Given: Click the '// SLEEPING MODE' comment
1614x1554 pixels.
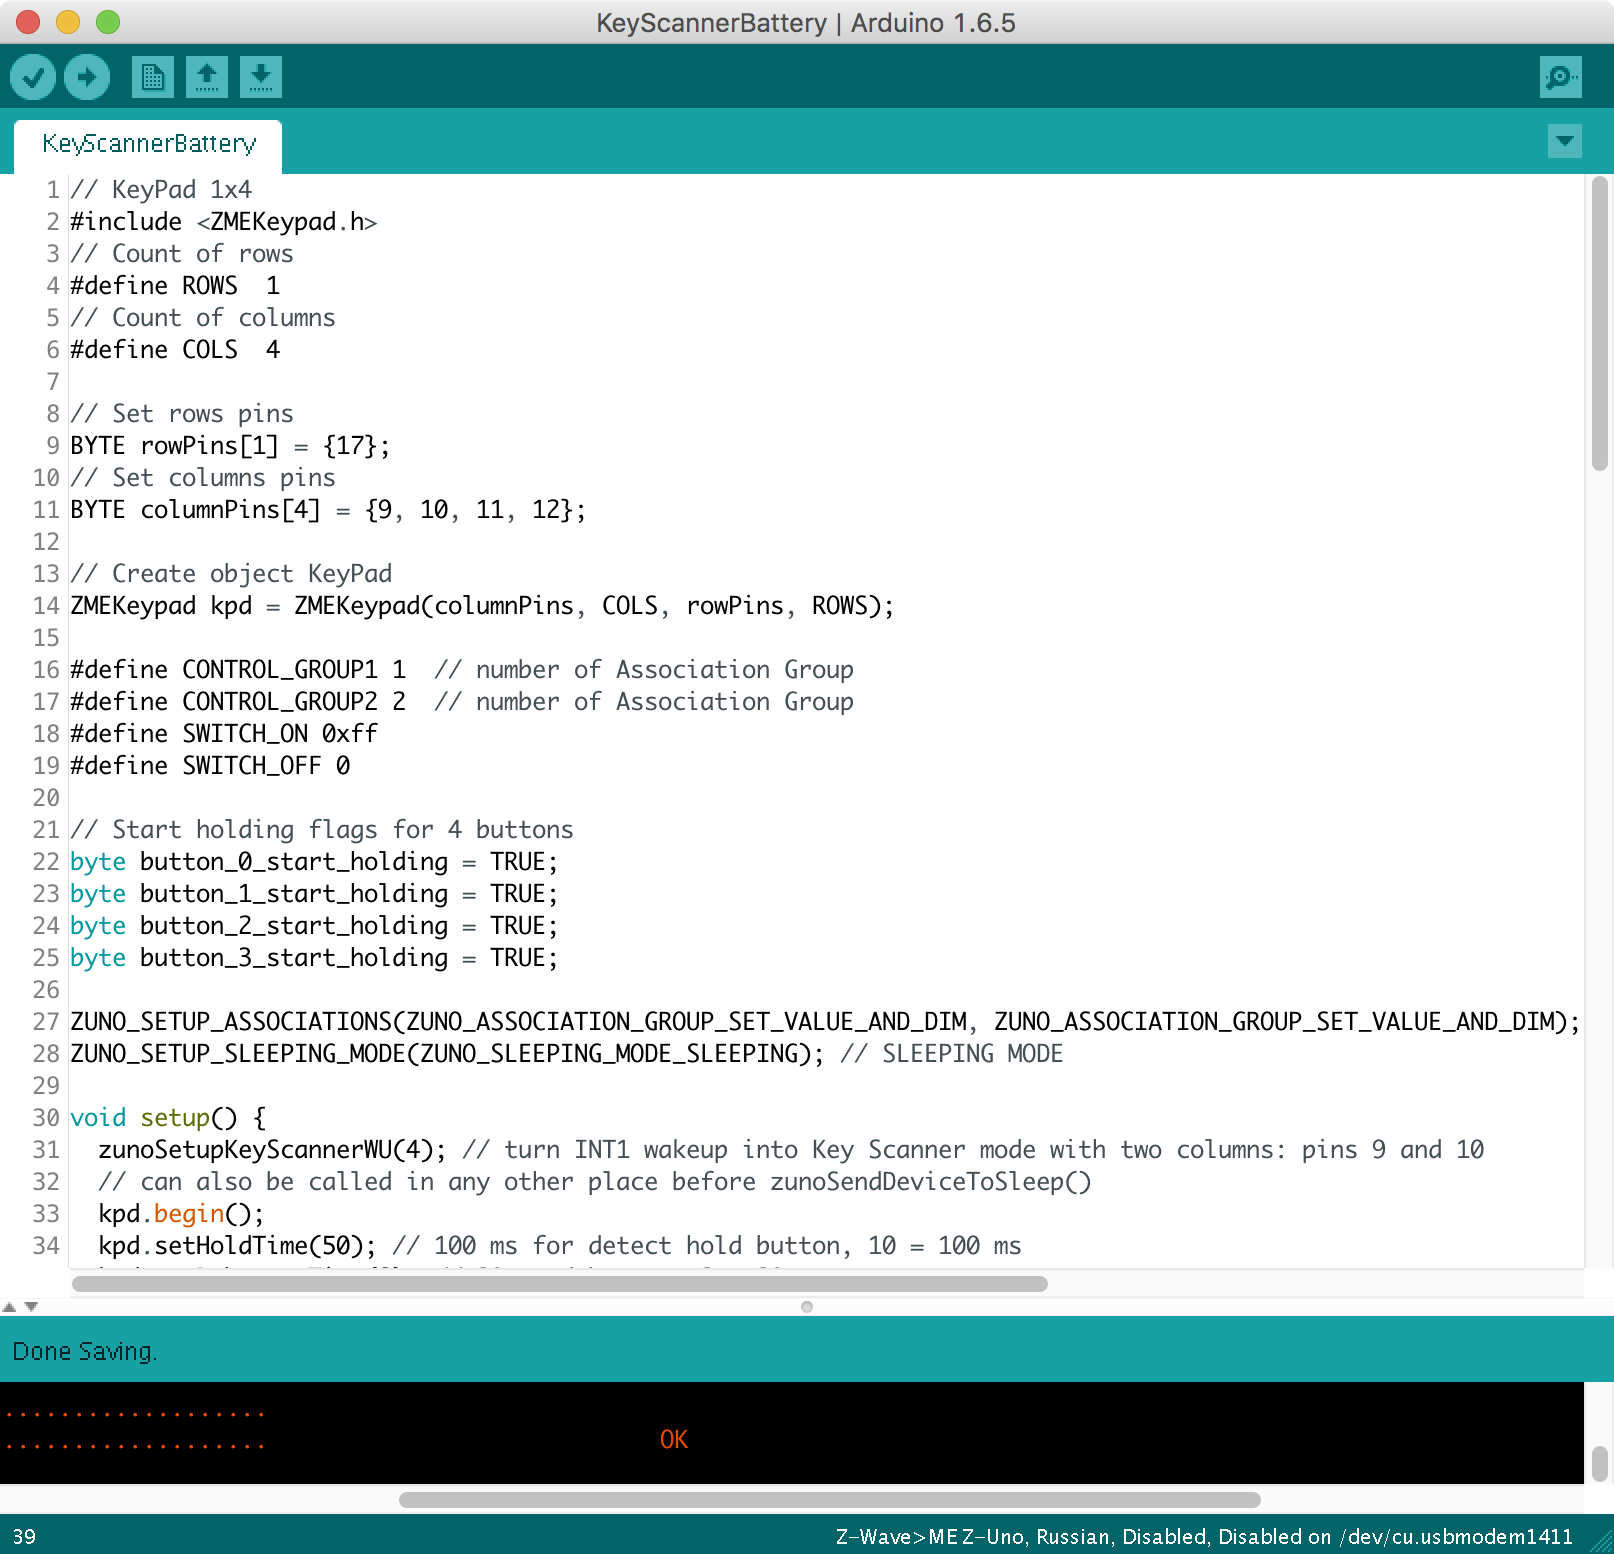Looking at the screenshot, I should point(952,1054).
